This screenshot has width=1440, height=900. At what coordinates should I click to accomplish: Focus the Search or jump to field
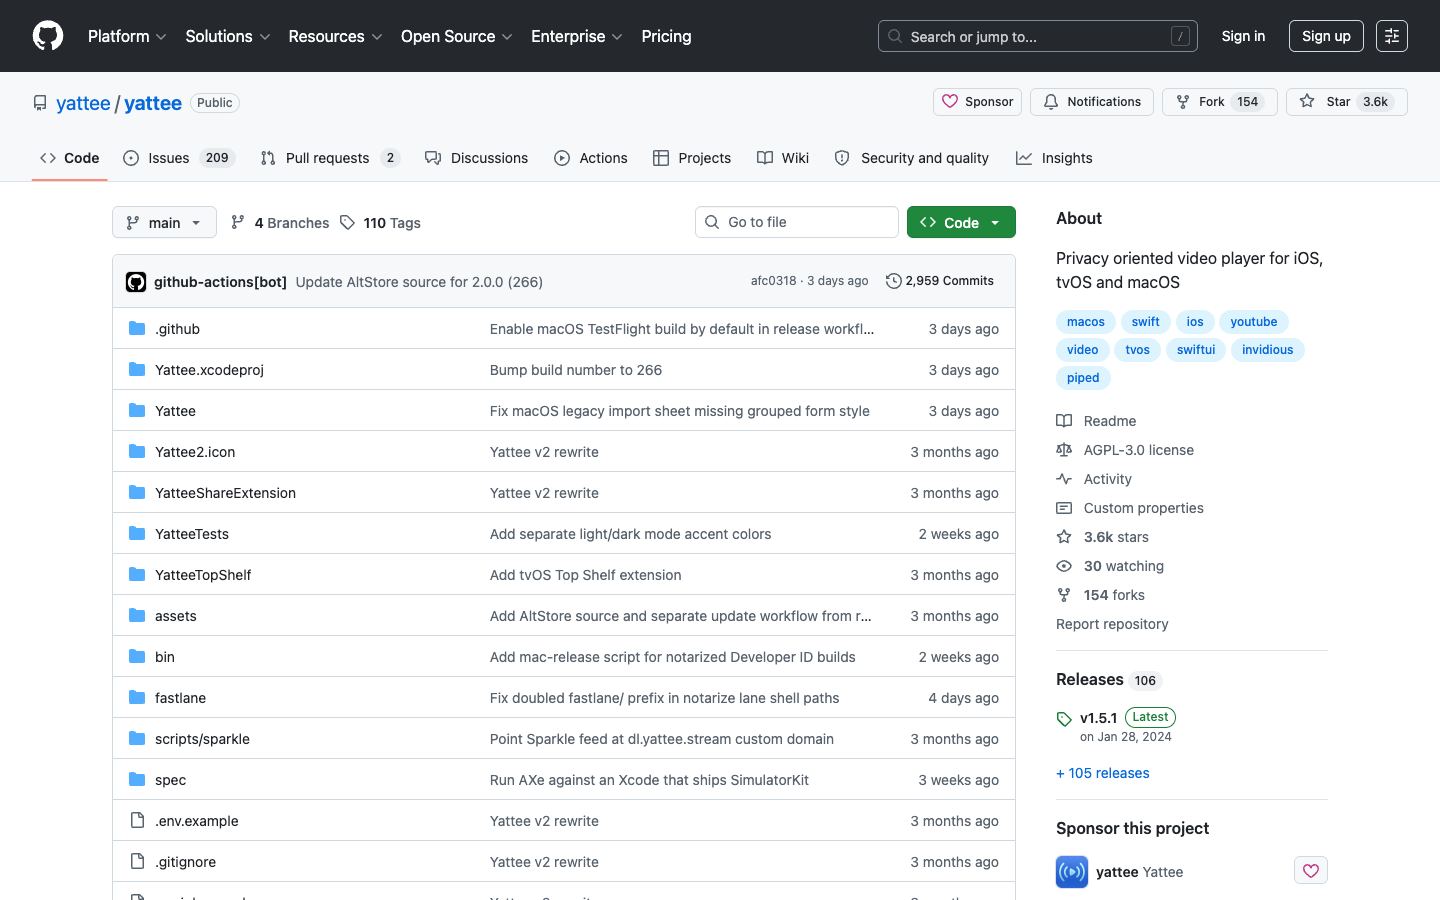point(1038,36)
